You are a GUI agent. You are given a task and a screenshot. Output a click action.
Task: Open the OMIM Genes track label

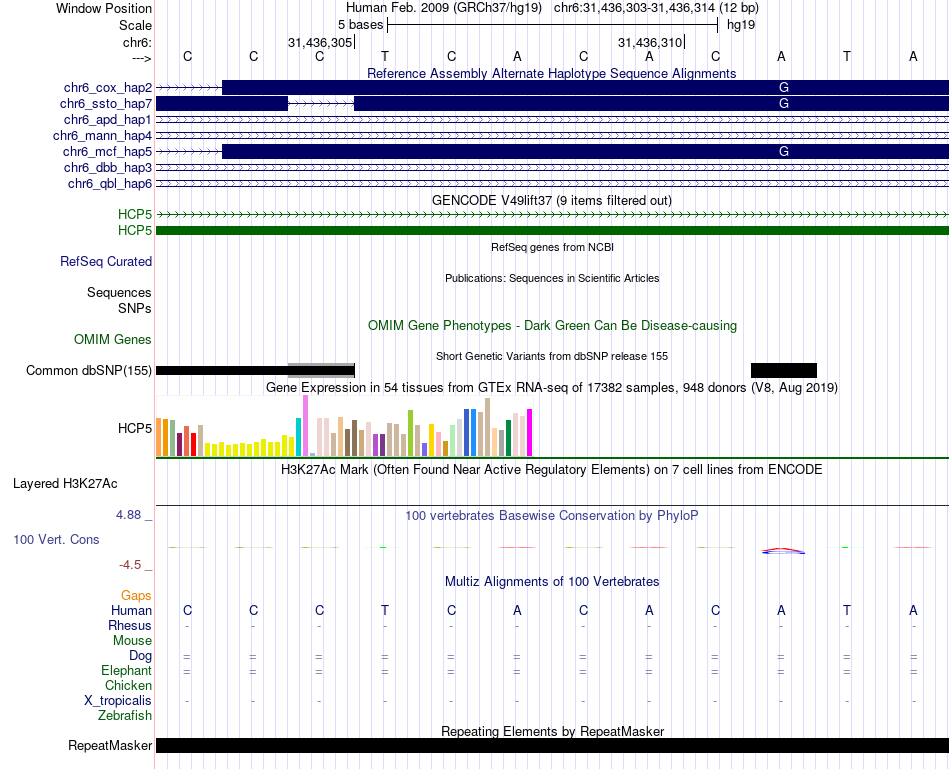(113, 339)
